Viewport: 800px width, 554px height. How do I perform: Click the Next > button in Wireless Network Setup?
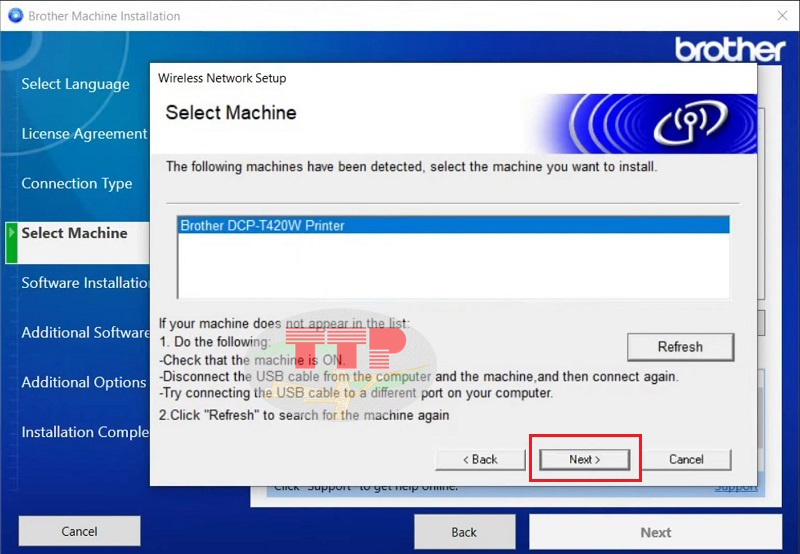584,460
